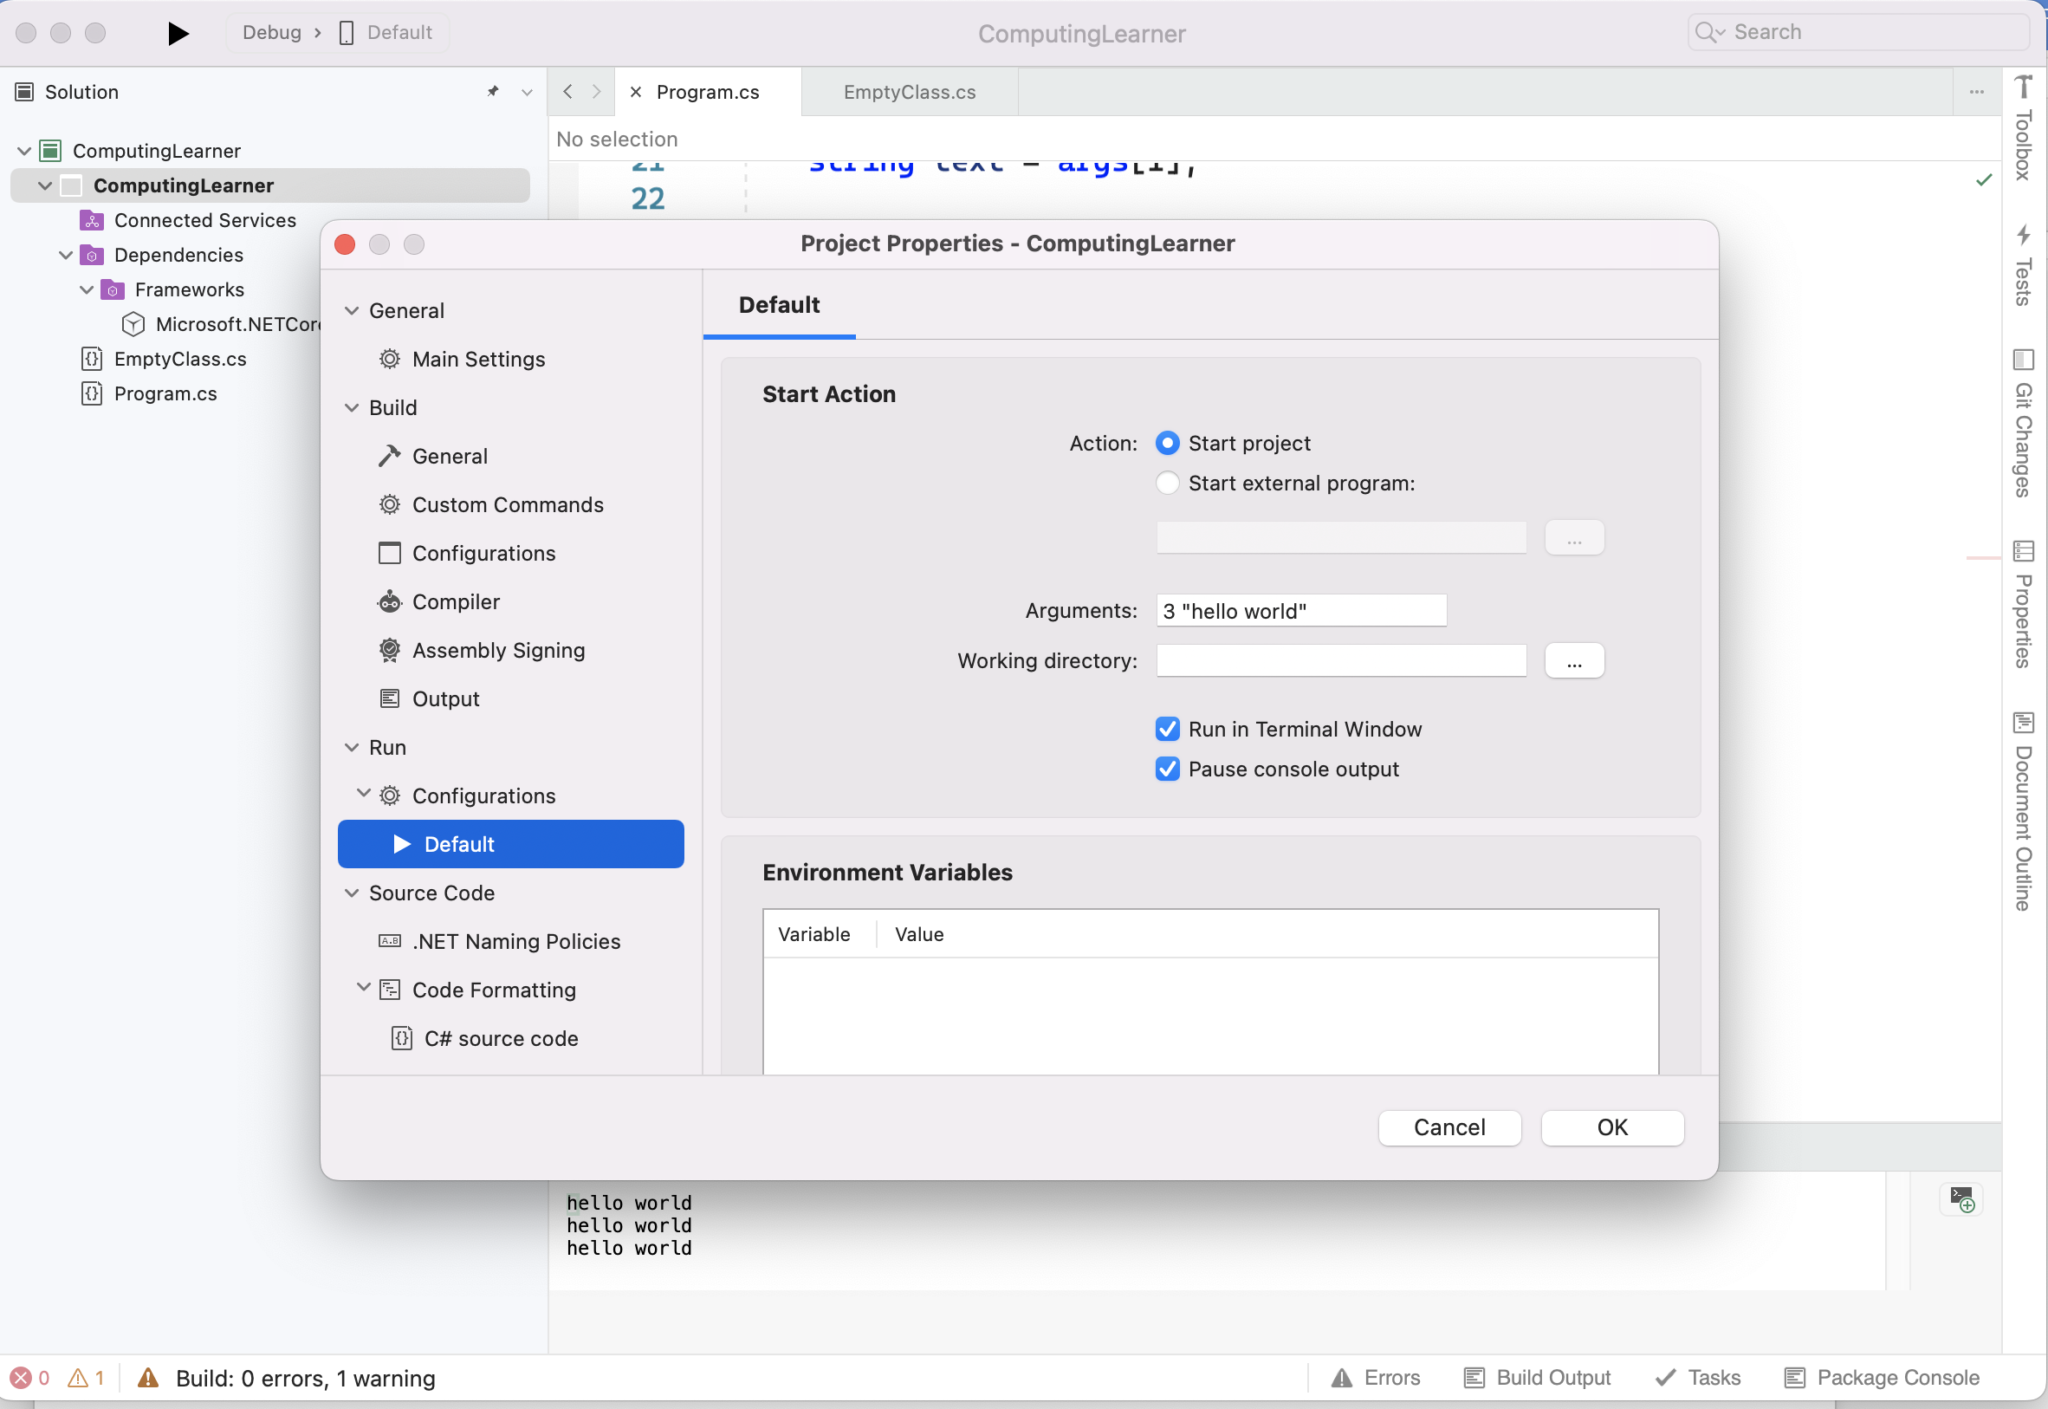This screenshot has width=2048, height=1409.
Task: Select Default run configuration item
Action: (x=511, y=844)
